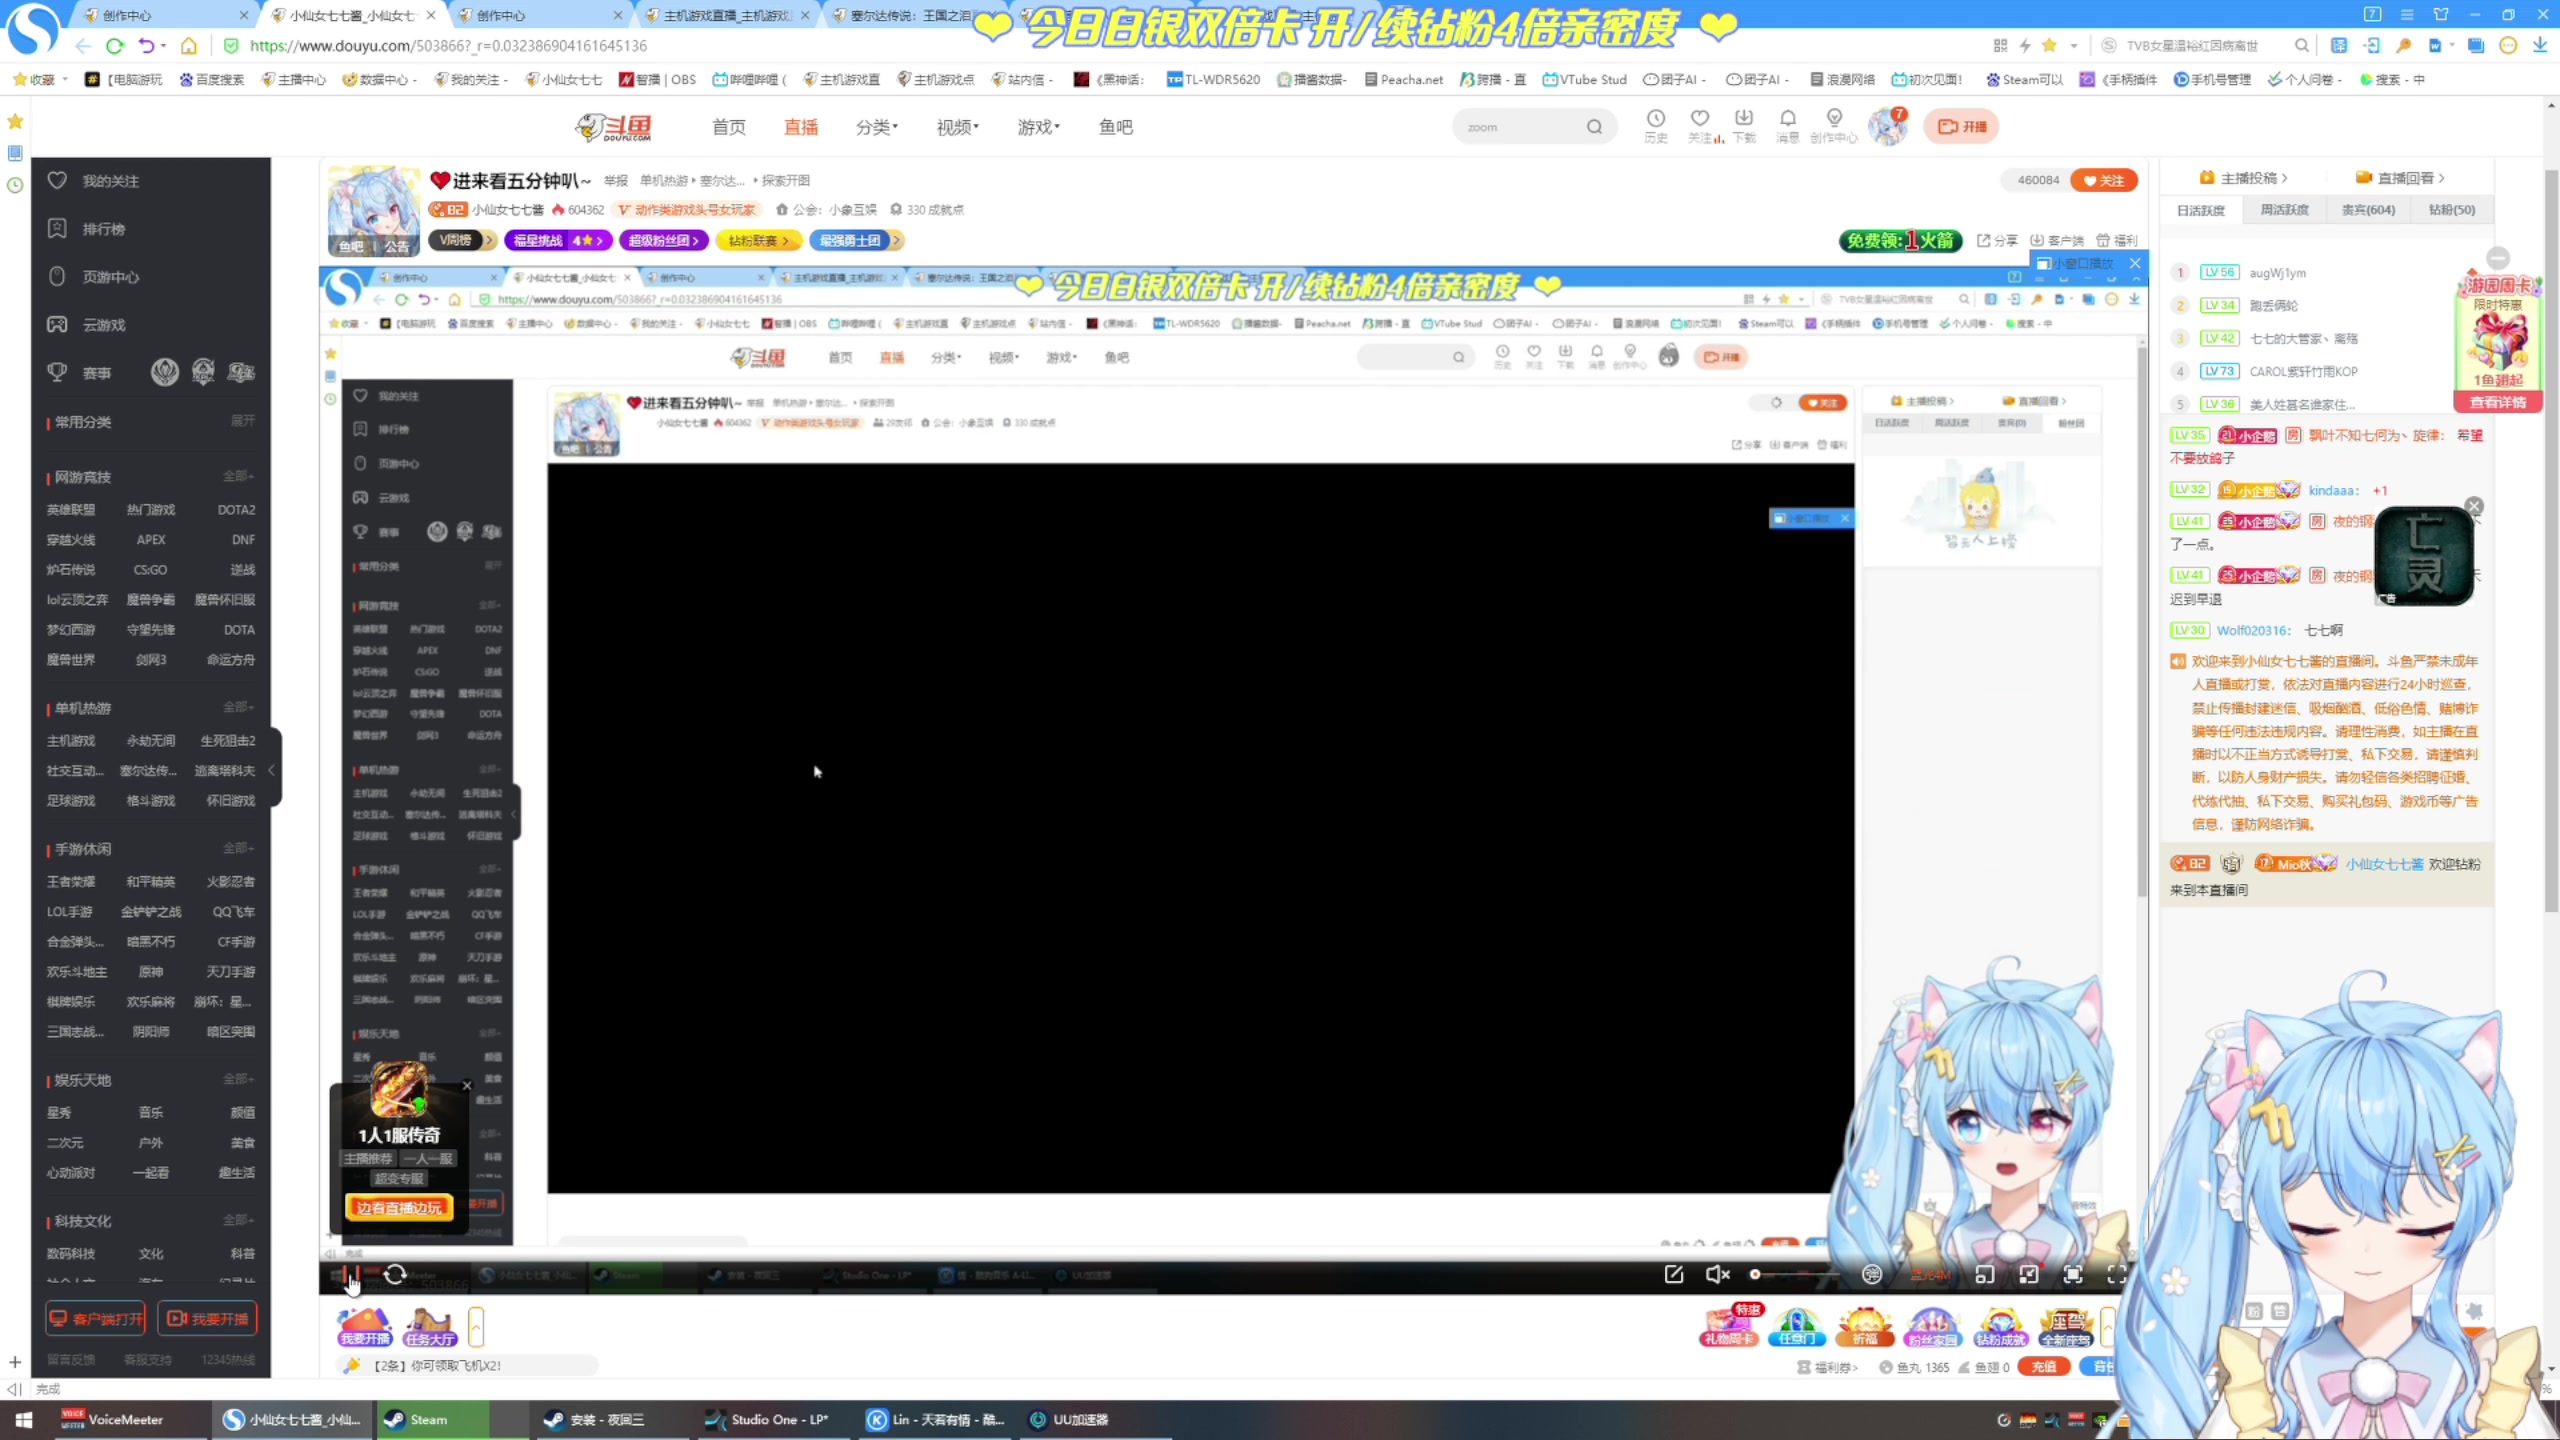Expand 常用分类 with the 展开 link
2560x1440 pixels.
pyautogui.click(x=242, y=421)
